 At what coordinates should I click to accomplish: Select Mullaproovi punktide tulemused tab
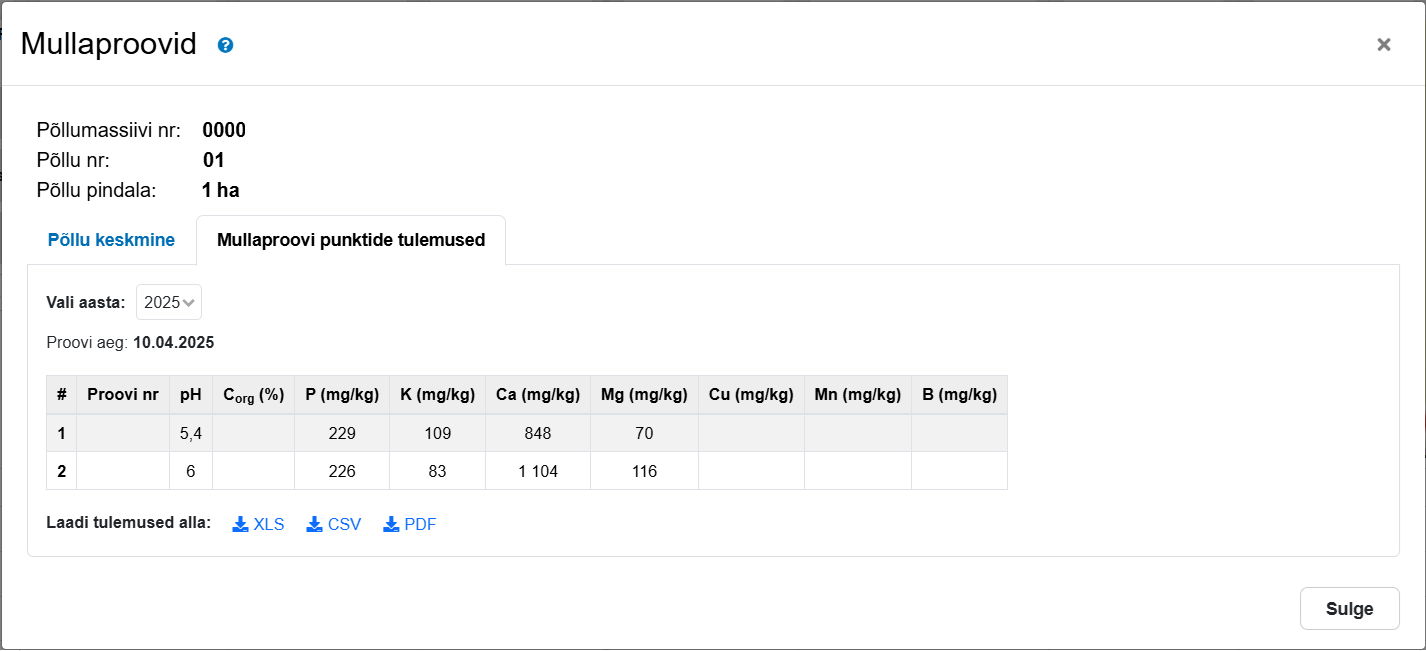coord(351,240)
